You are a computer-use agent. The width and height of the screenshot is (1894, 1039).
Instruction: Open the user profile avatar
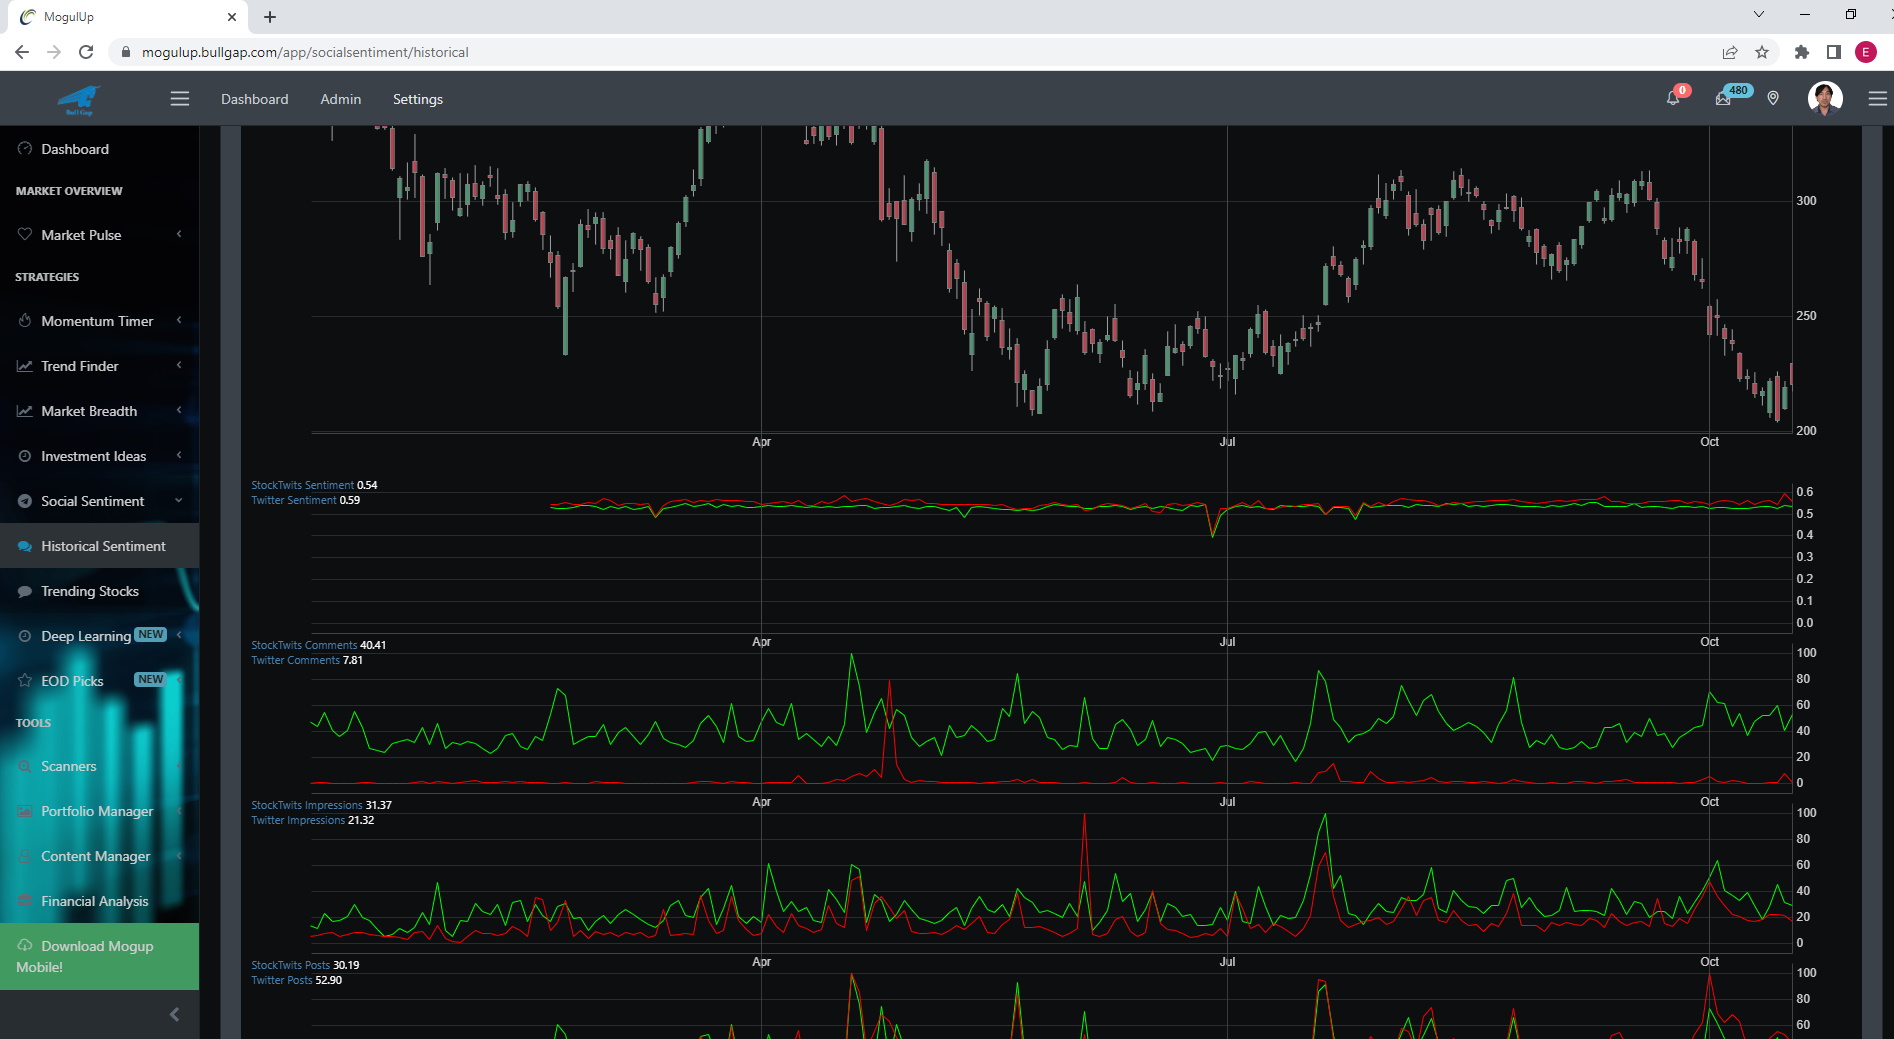[1824, 98]
